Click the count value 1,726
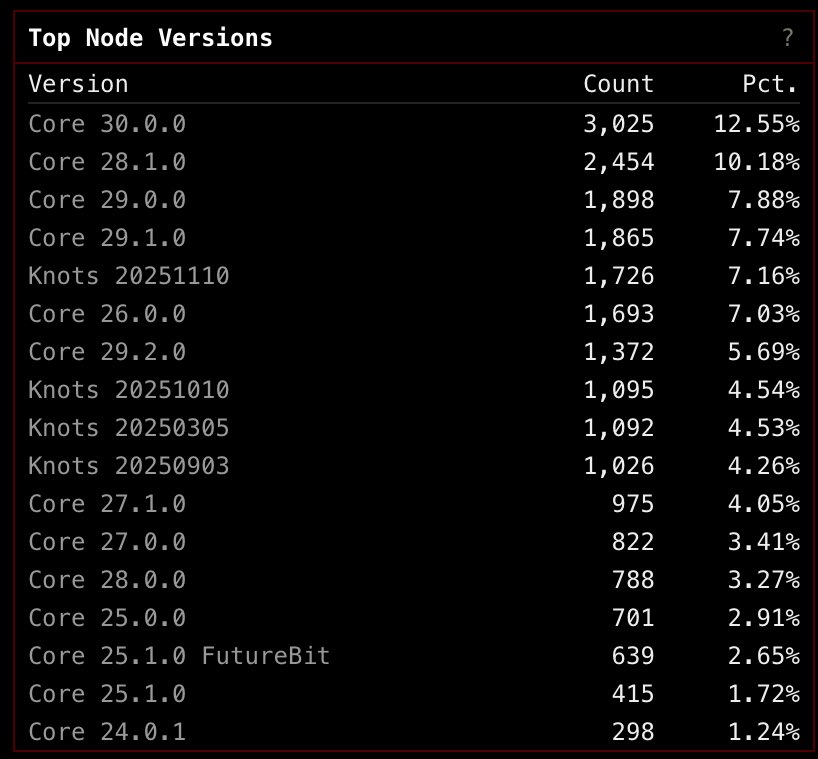Viewport: 818px width, 759px height. point(618,276)
